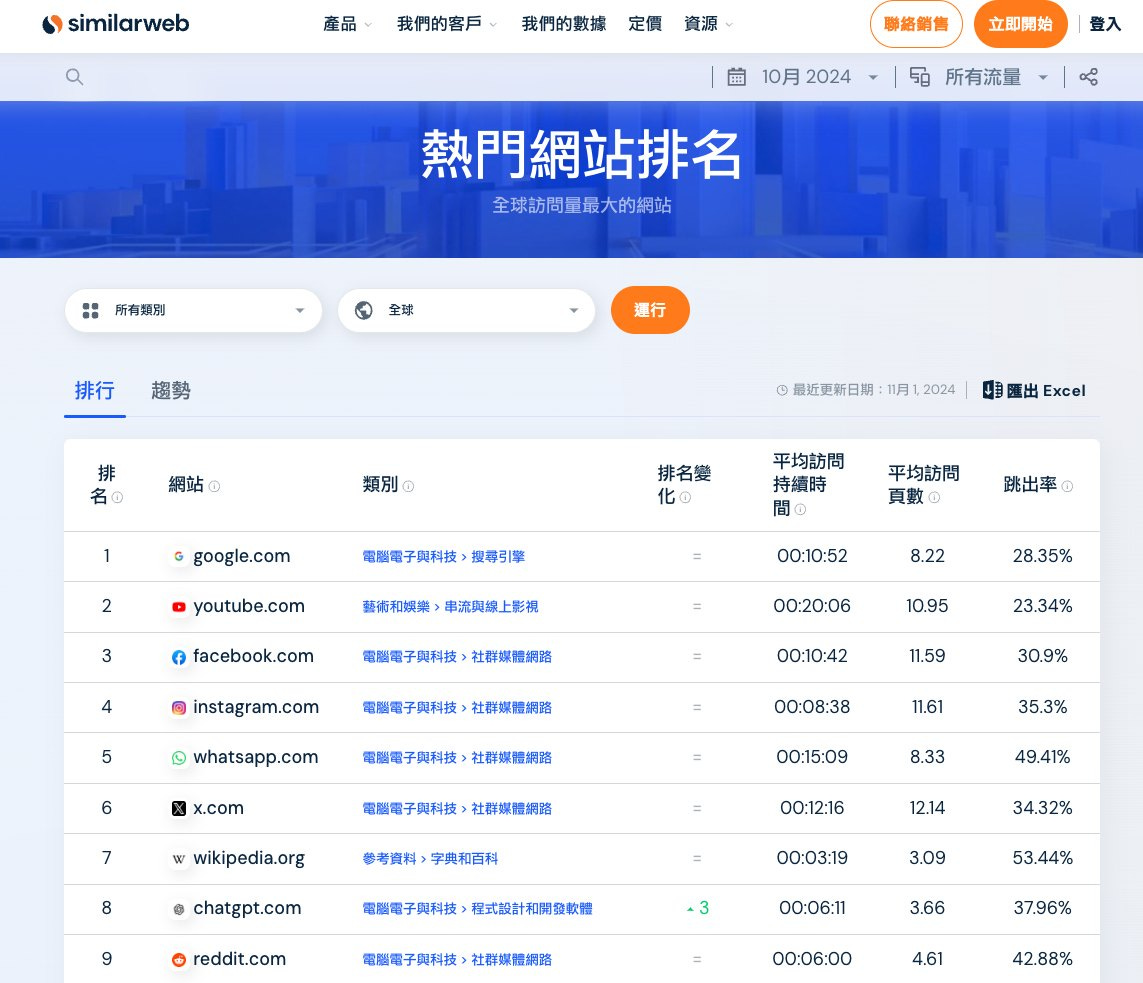Click the youtube.com favicon
This screenshot has width=1143, height=983.
point(179,607)
